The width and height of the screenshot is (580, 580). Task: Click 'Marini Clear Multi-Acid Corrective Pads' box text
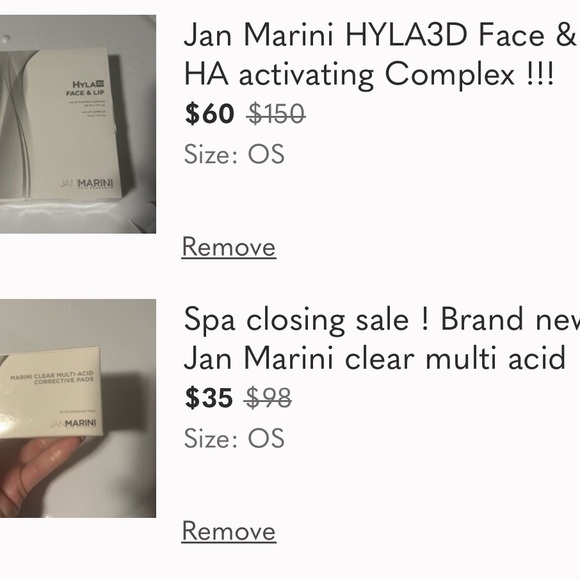(x=52, y=377)
